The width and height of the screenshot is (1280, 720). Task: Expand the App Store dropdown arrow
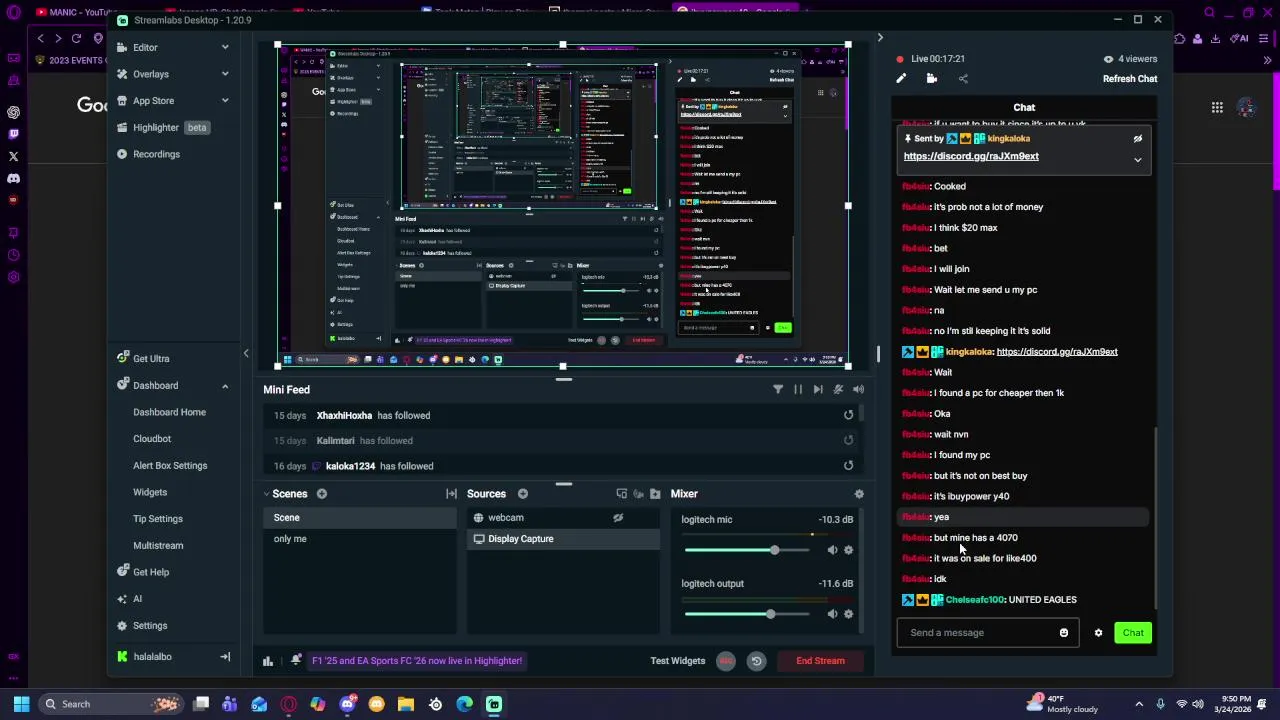click(225, 101)
